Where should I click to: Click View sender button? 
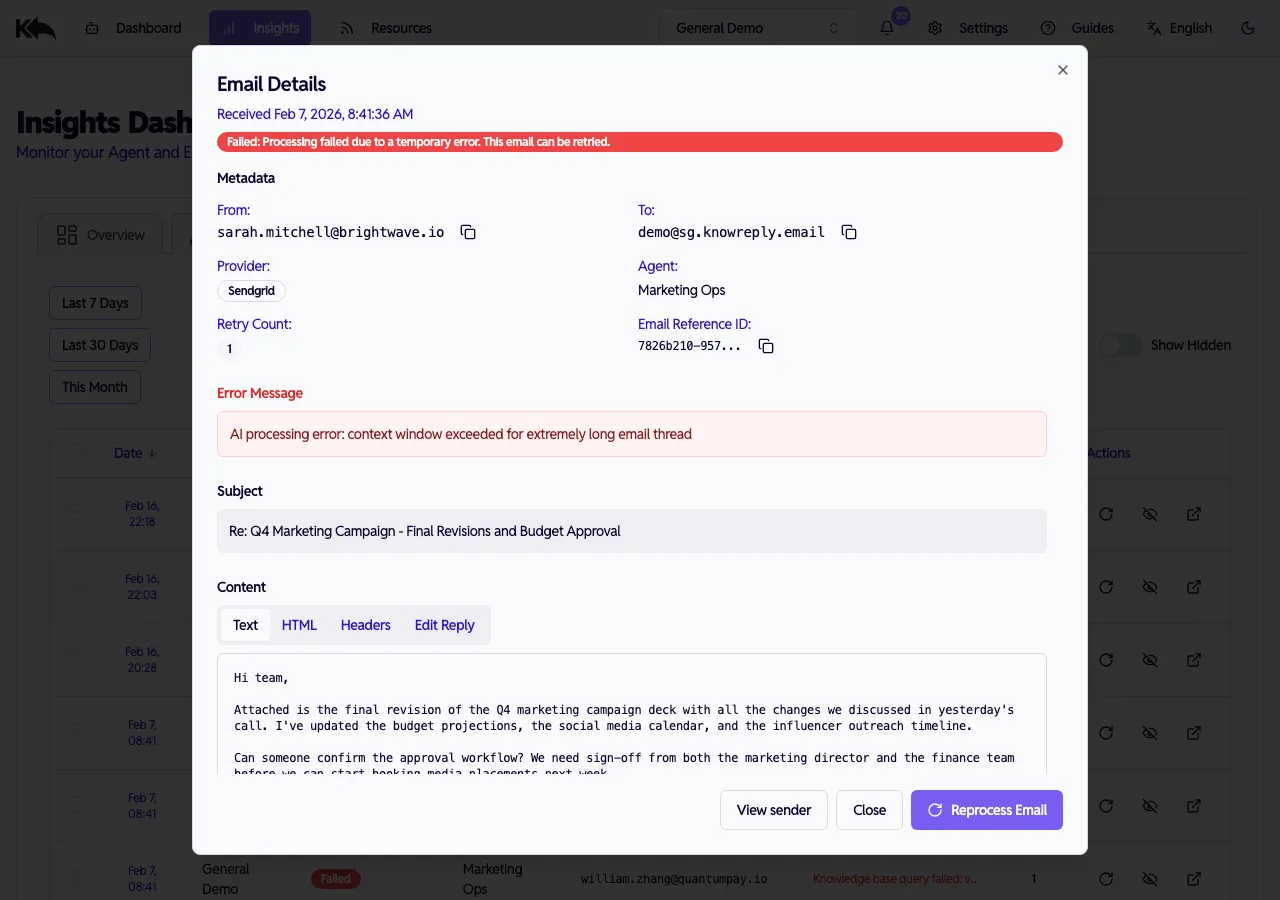tap(773, 810)
